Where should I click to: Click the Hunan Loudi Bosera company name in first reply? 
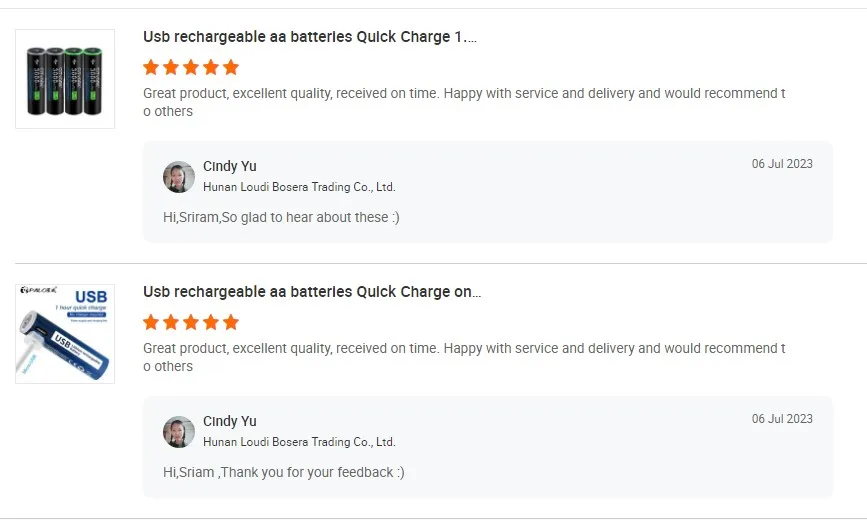point(299,187)
